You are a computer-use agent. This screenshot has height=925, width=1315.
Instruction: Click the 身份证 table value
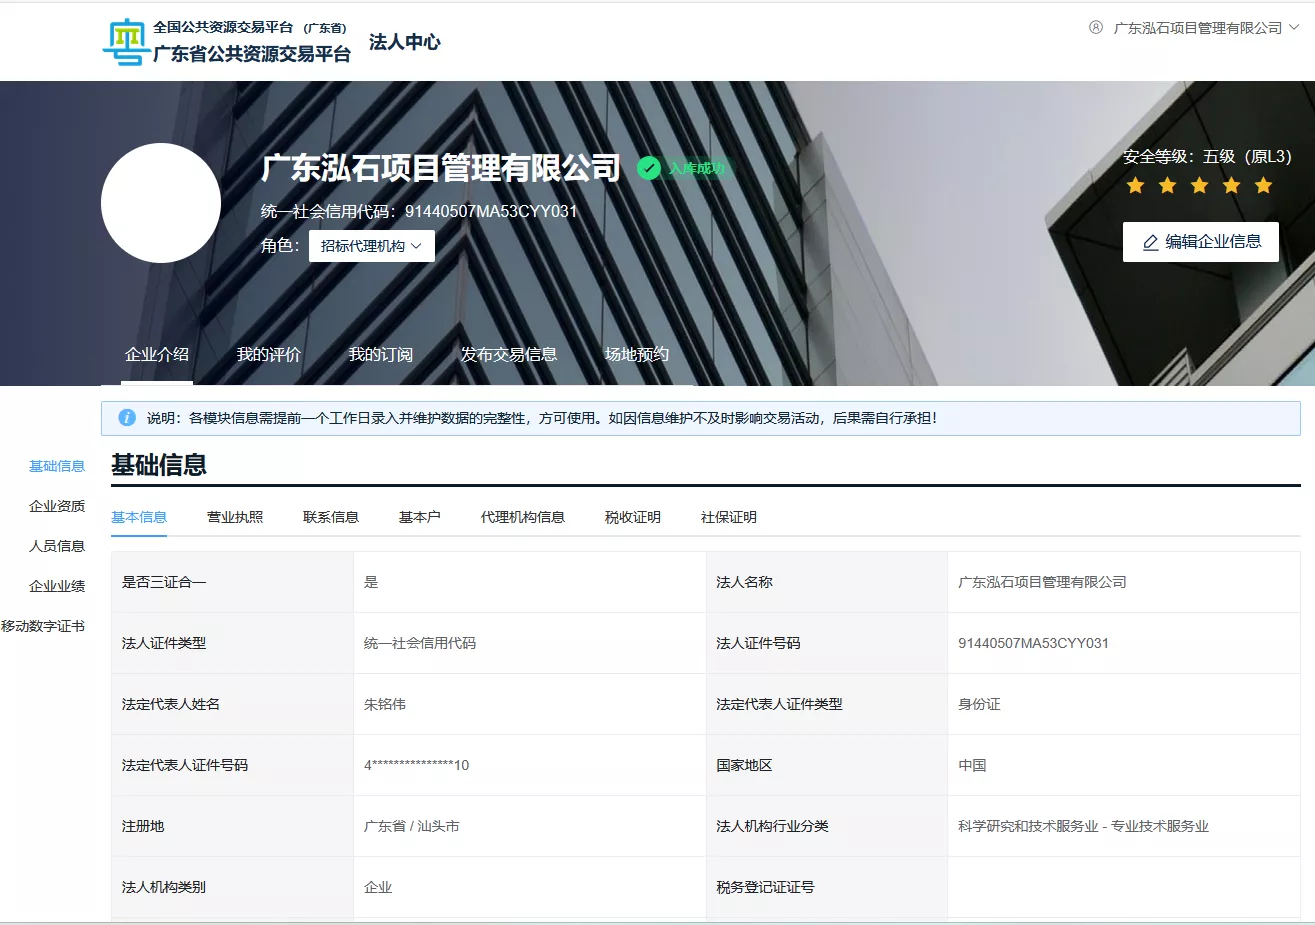[x=979, y=704]
